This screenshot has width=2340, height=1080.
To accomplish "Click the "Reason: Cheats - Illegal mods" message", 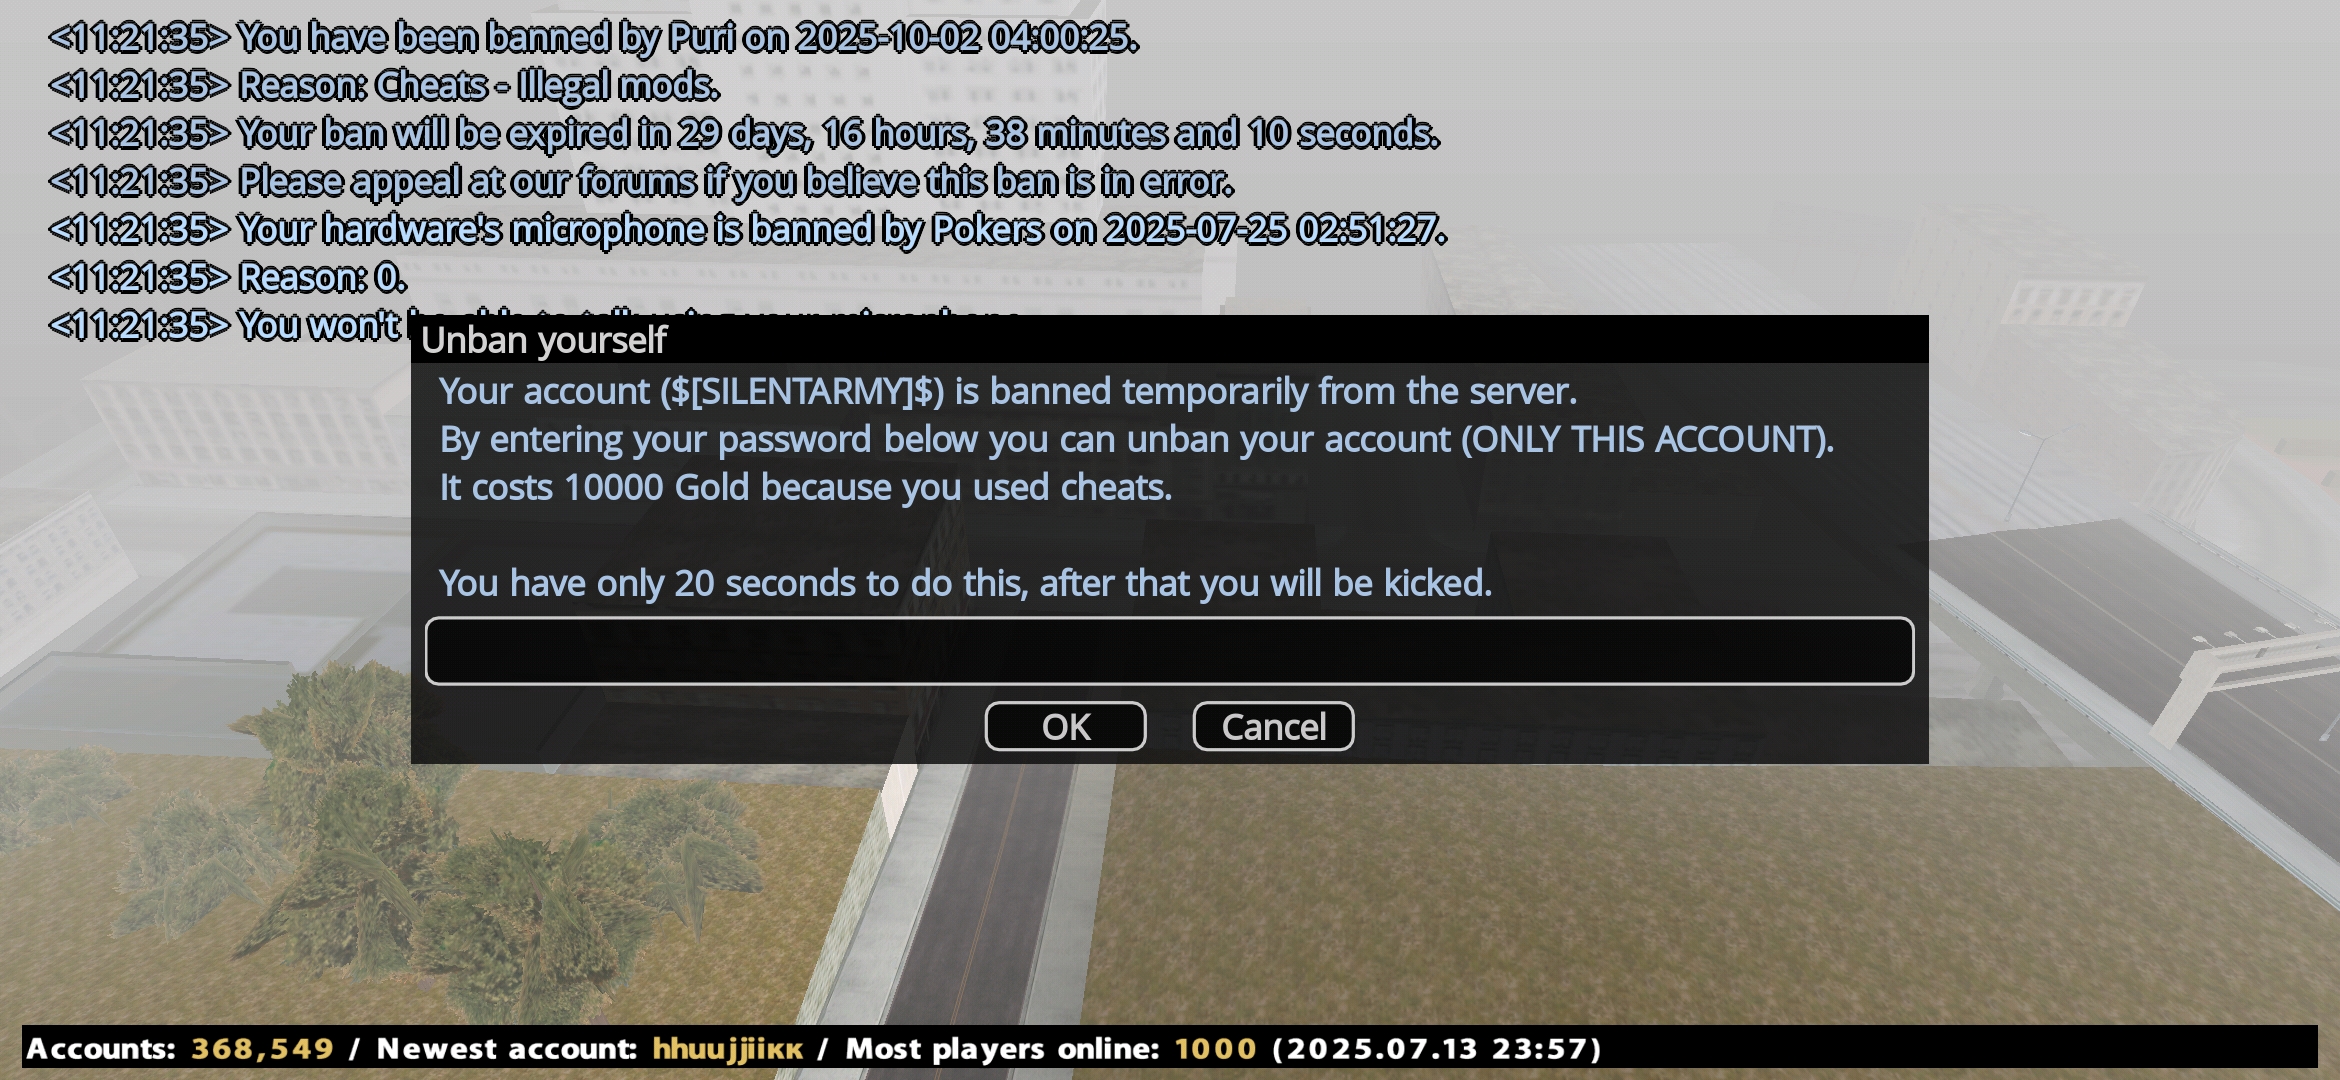I will [x=384, y=86].
